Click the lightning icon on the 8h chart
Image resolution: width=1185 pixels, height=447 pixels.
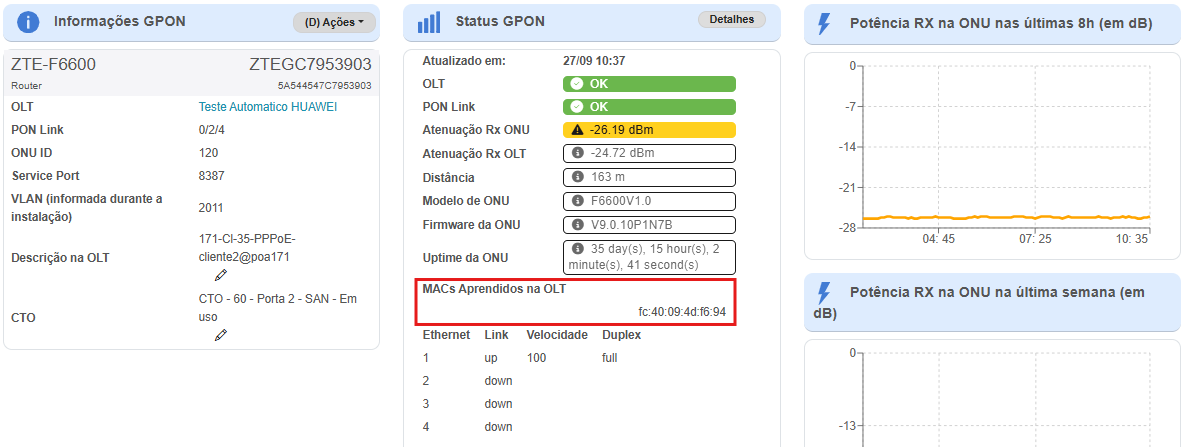click(824, 24)
